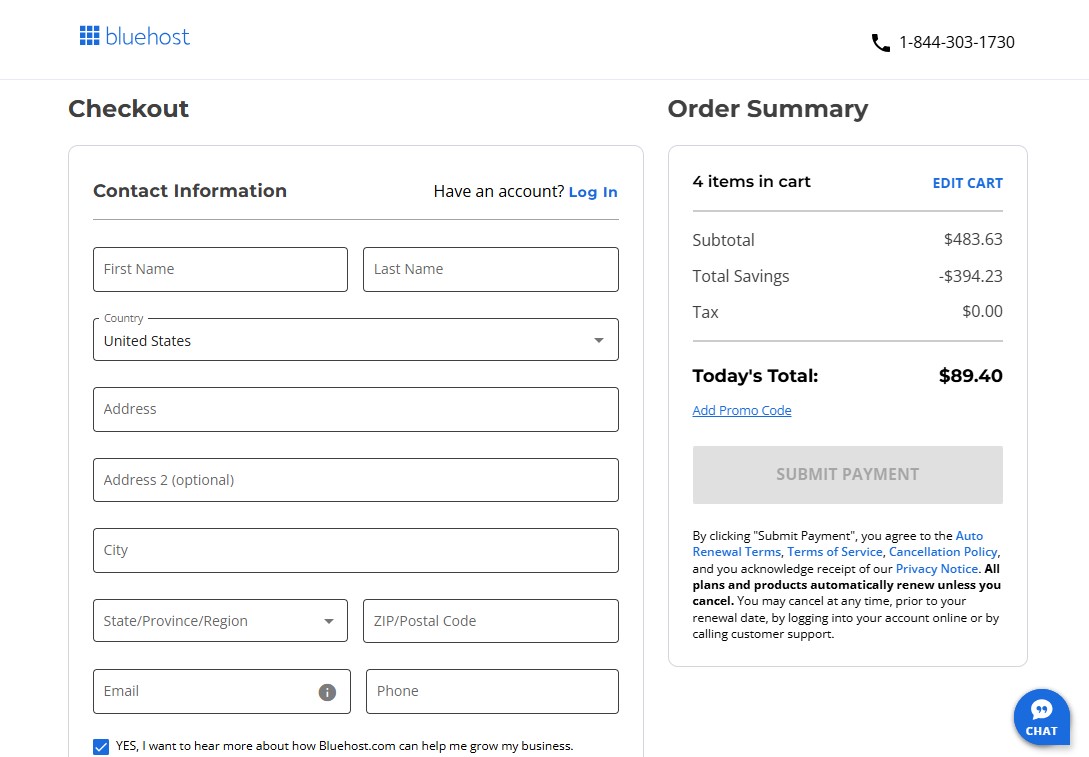Click the phone handset icon
Viewport: 1089px width, 757px height.
point(881,43)
